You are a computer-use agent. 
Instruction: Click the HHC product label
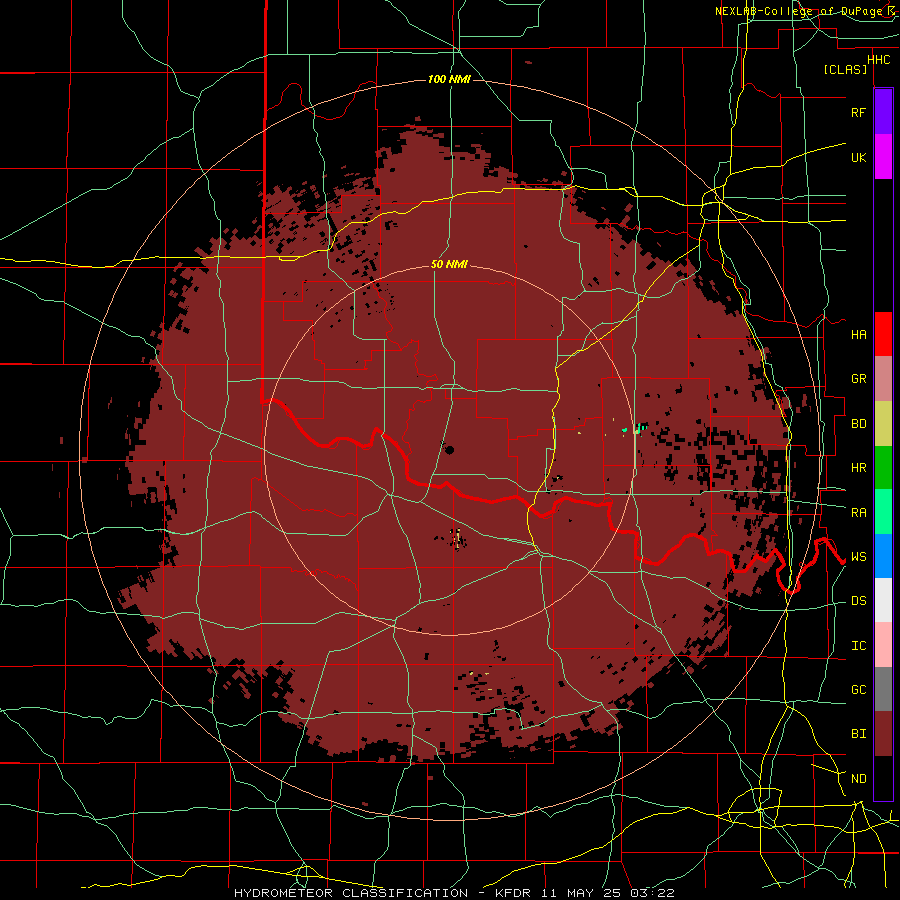click(x=879, y=60)
